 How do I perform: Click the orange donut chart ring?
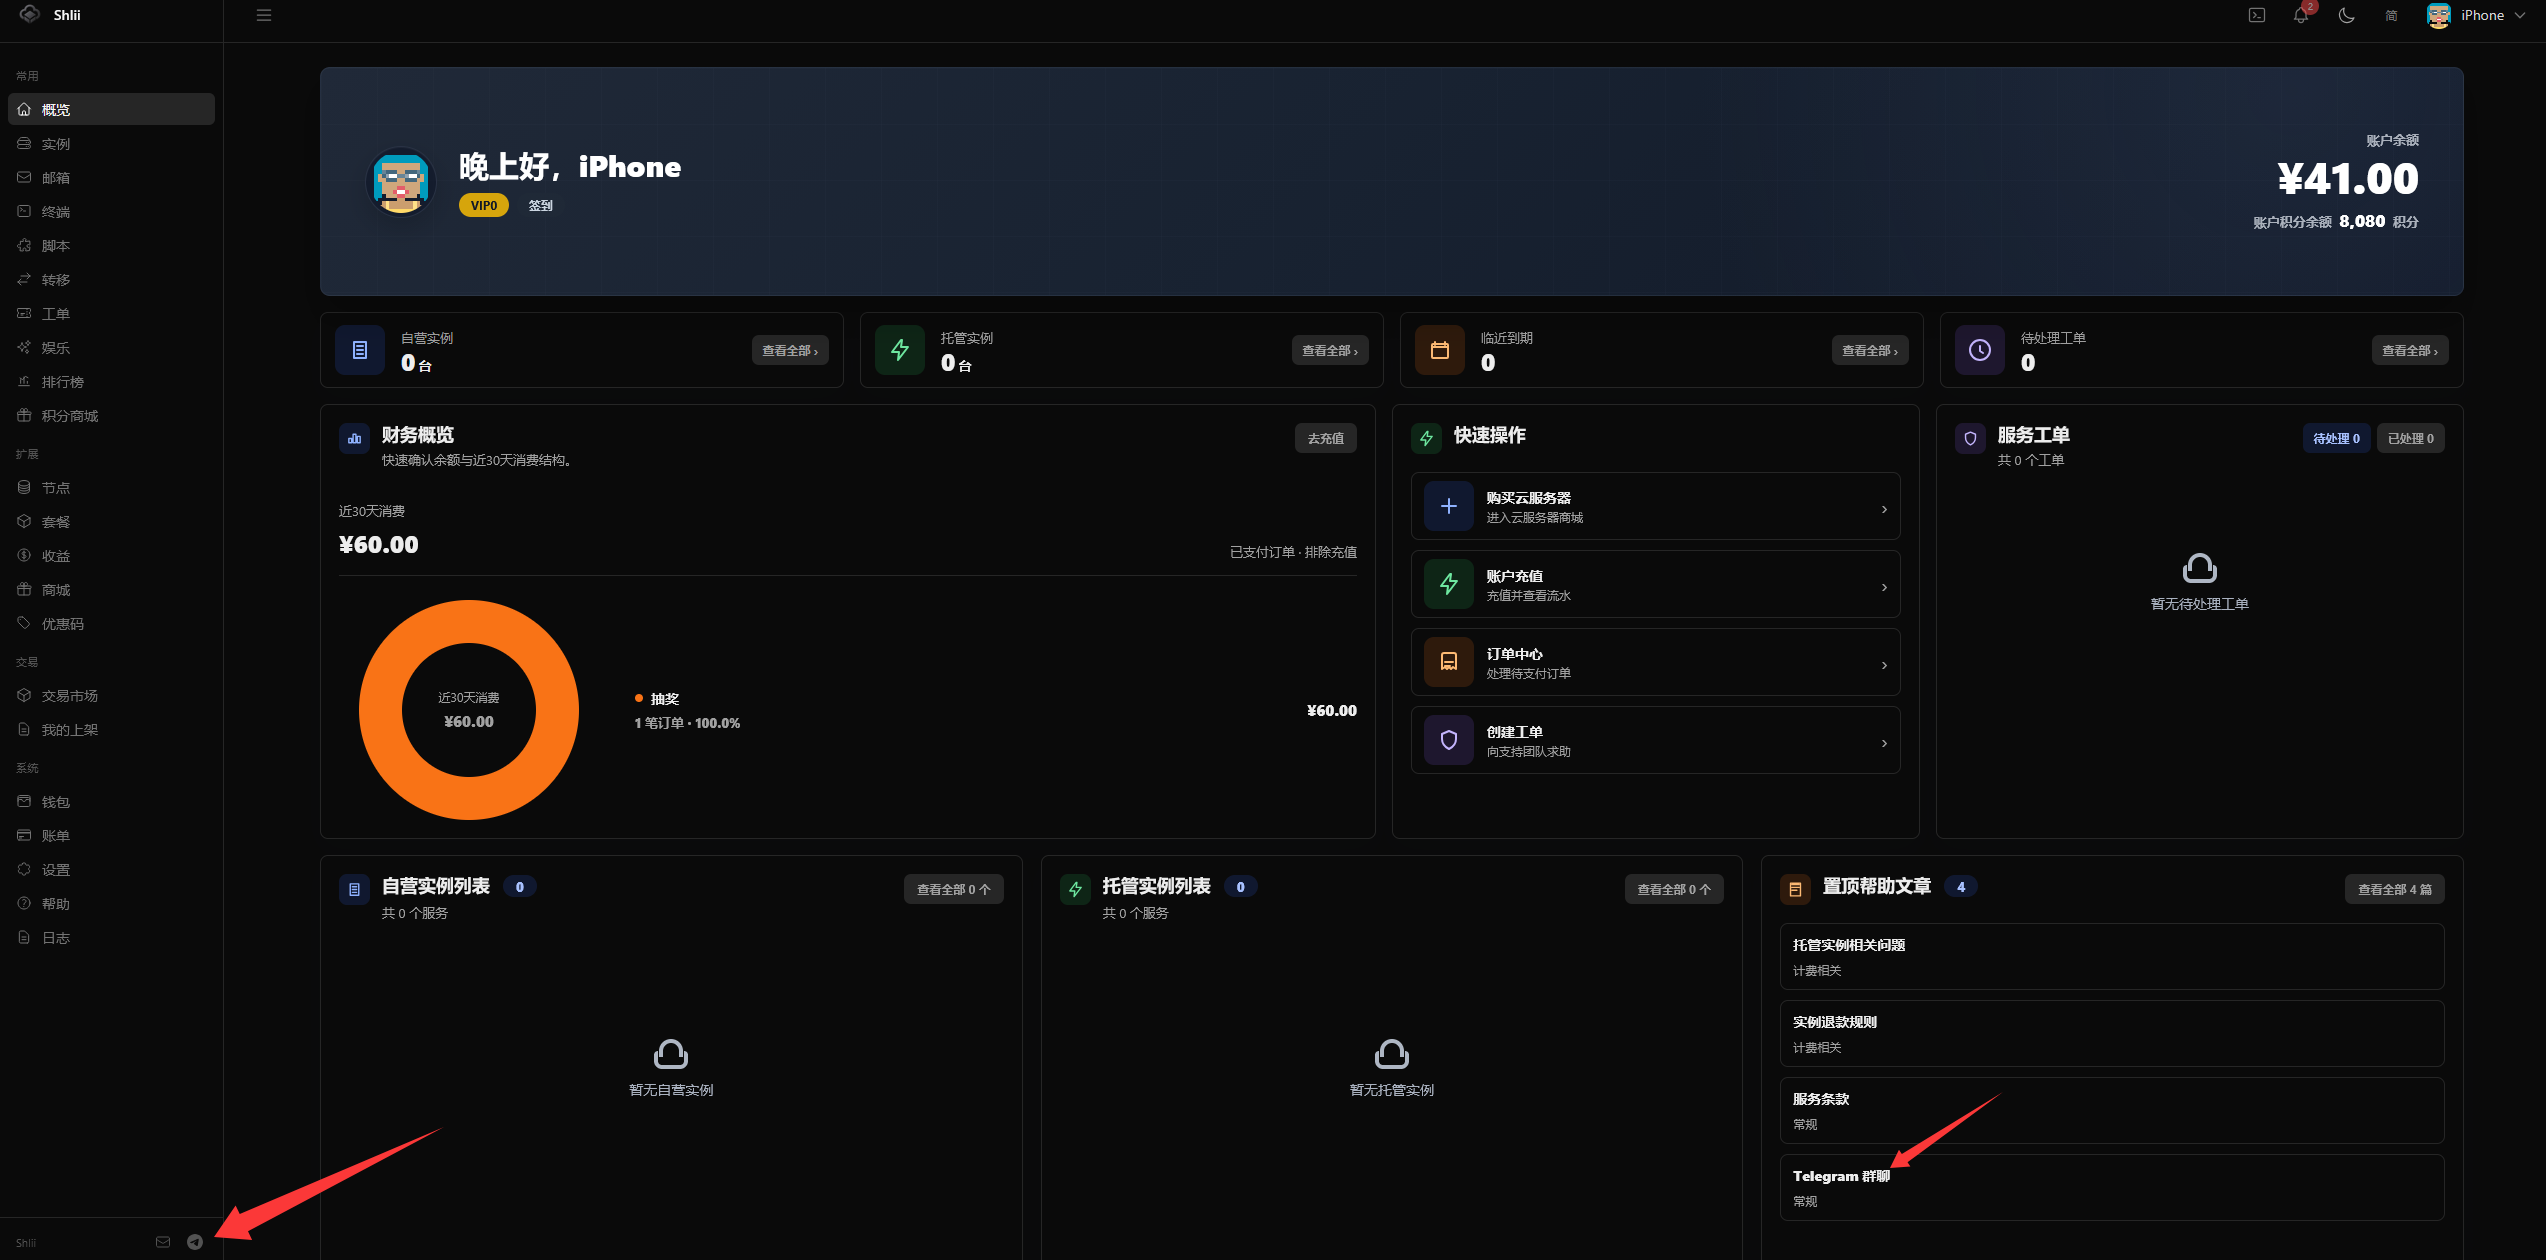pos(380,710)
